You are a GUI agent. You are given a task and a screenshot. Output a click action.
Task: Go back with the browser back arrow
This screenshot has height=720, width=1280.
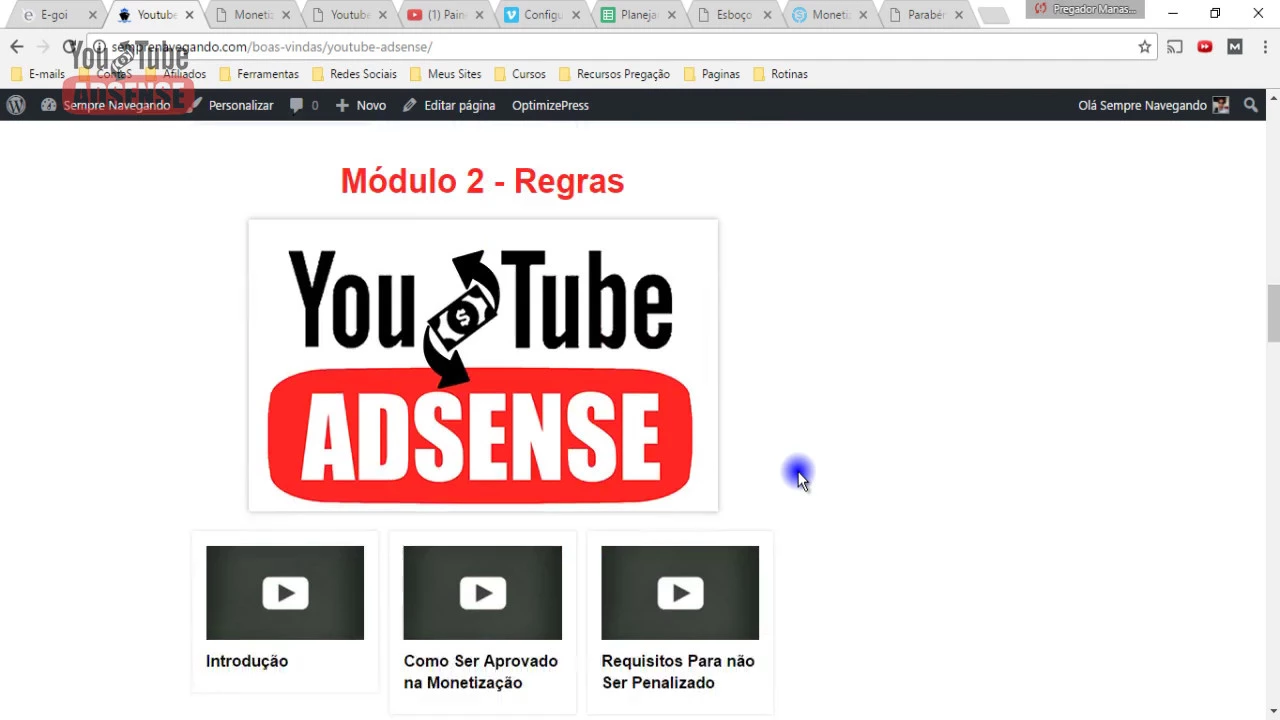point(17,47)
